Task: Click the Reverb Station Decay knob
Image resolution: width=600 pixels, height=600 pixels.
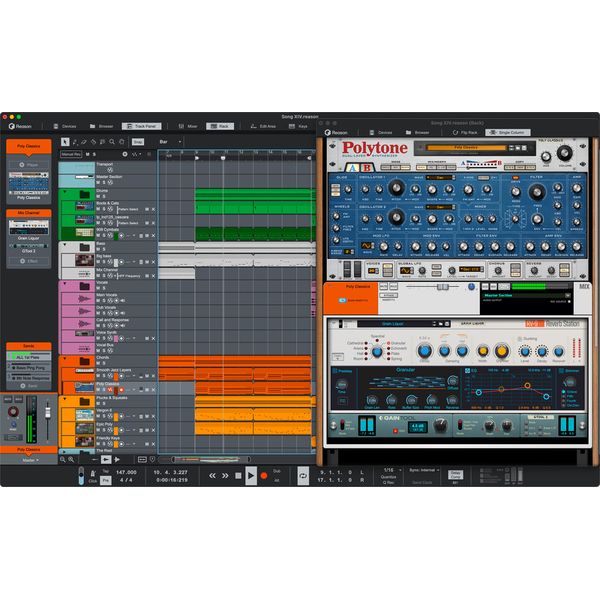Action: 424,351
